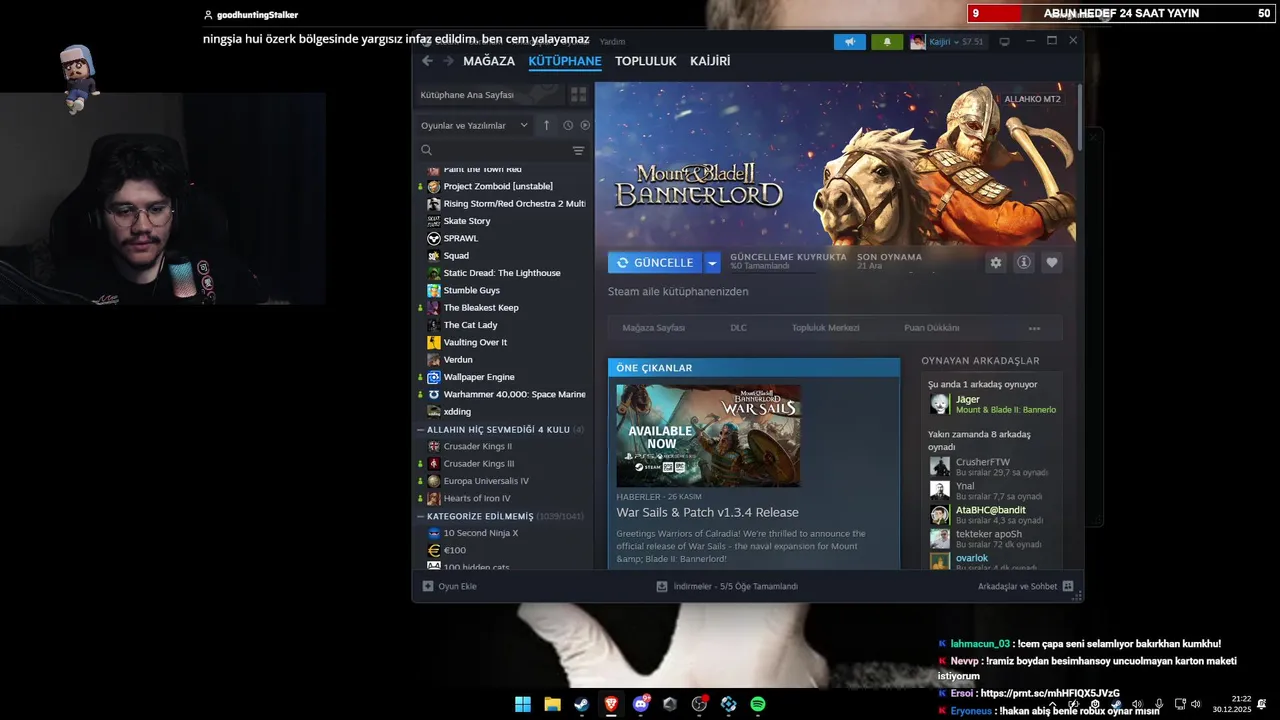Screen dimensions: 1280x720
Task: Open the Yardım menu
Action: (612, 42)
